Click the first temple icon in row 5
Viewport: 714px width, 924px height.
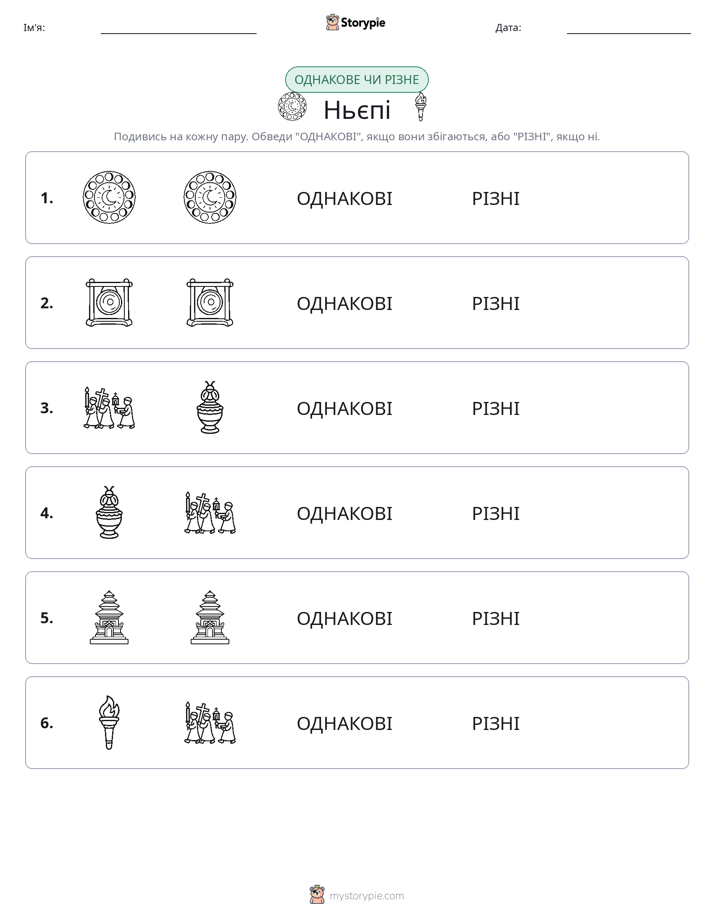coord(109,617)
